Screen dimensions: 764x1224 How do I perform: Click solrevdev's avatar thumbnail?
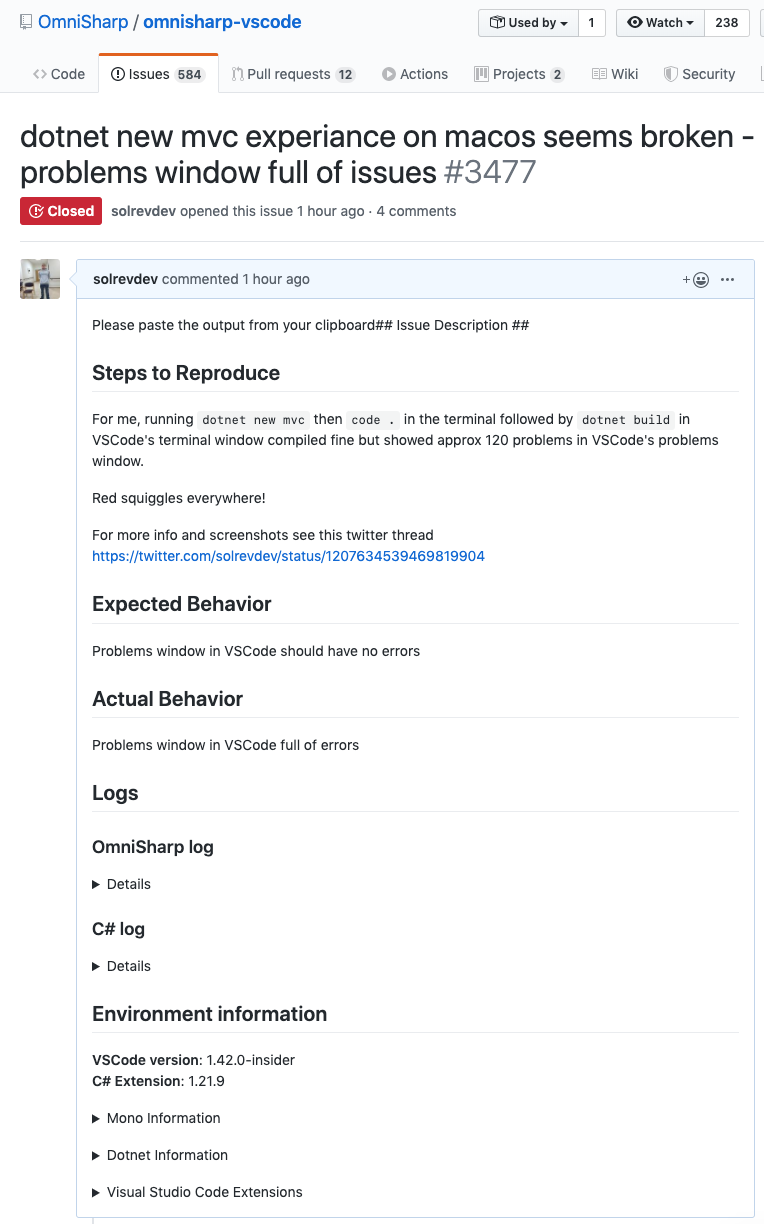[40, 279]
